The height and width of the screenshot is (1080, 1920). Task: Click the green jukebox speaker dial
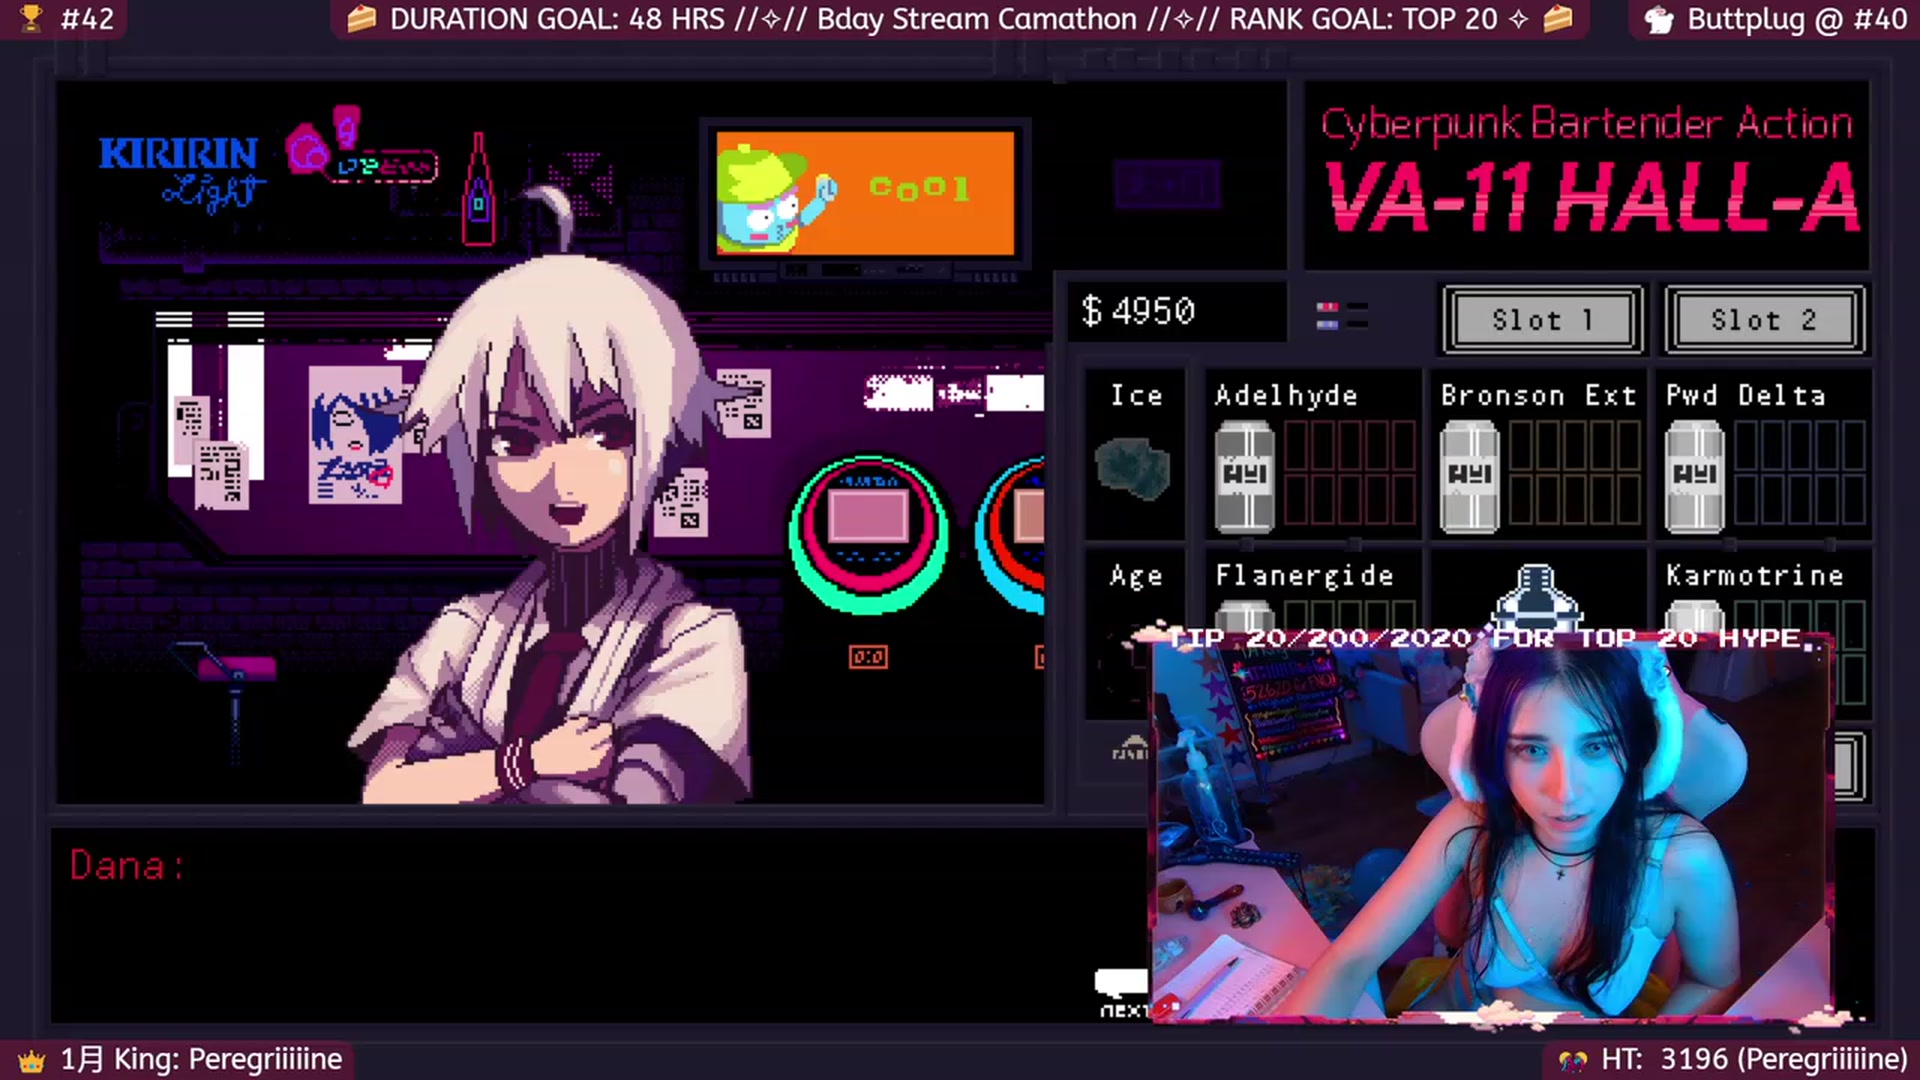click(868, 534)
